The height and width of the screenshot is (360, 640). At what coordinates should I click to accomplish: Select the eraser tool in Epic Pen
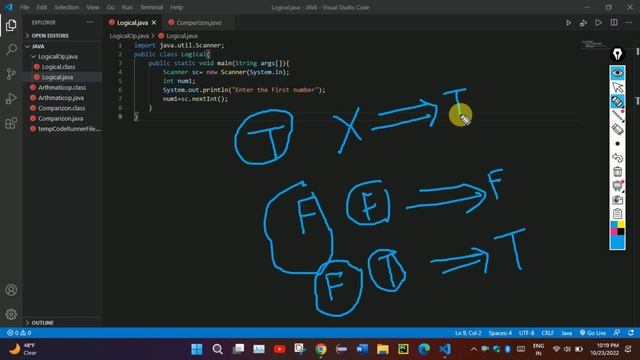click(x=617, y=129)
